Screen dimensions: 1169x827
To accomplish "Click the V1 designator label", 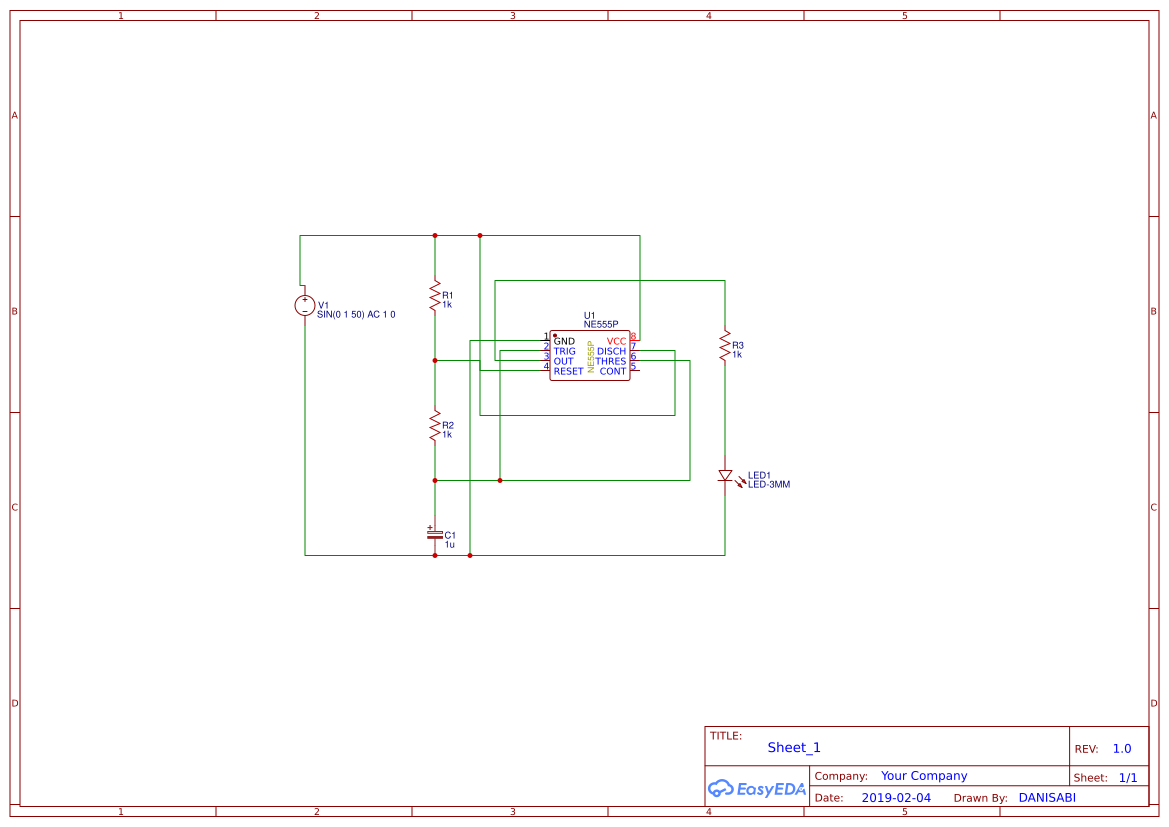I will 323,305.
